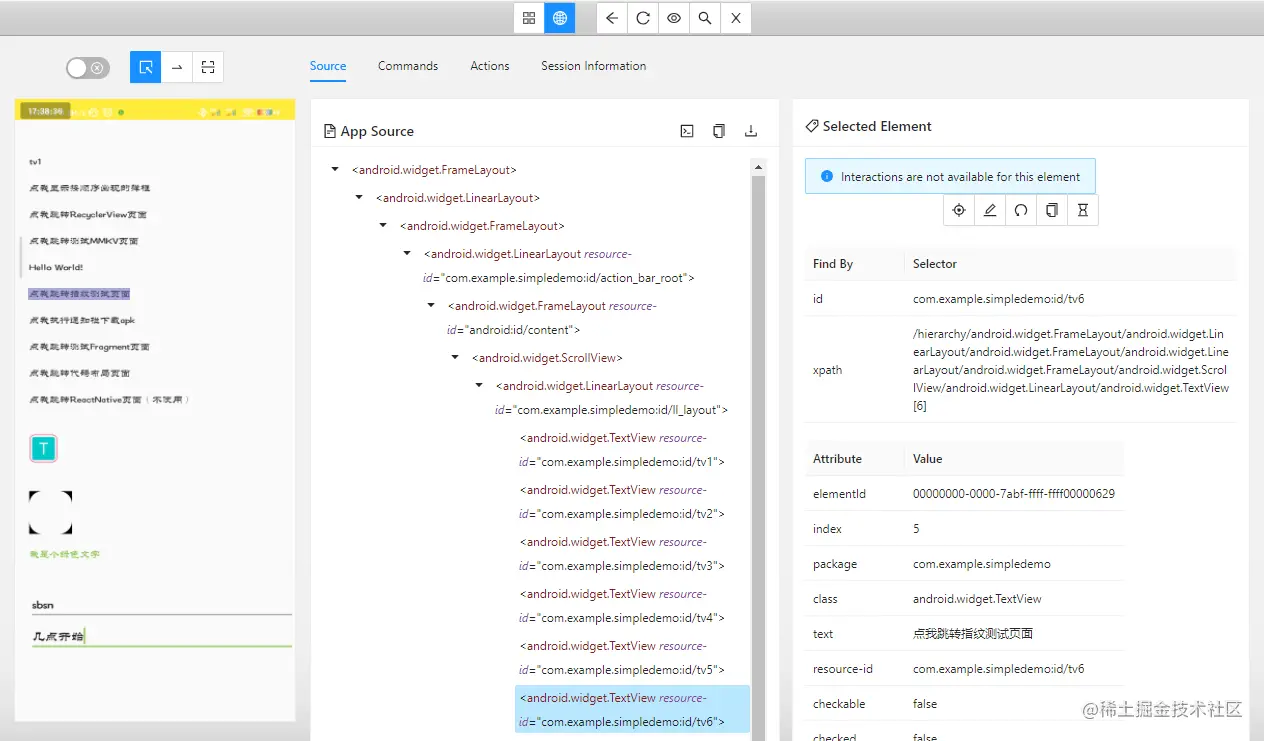This screenshot has width=1264, height=741.
Task: Quit session with X icon
Action: pos(736,18)
